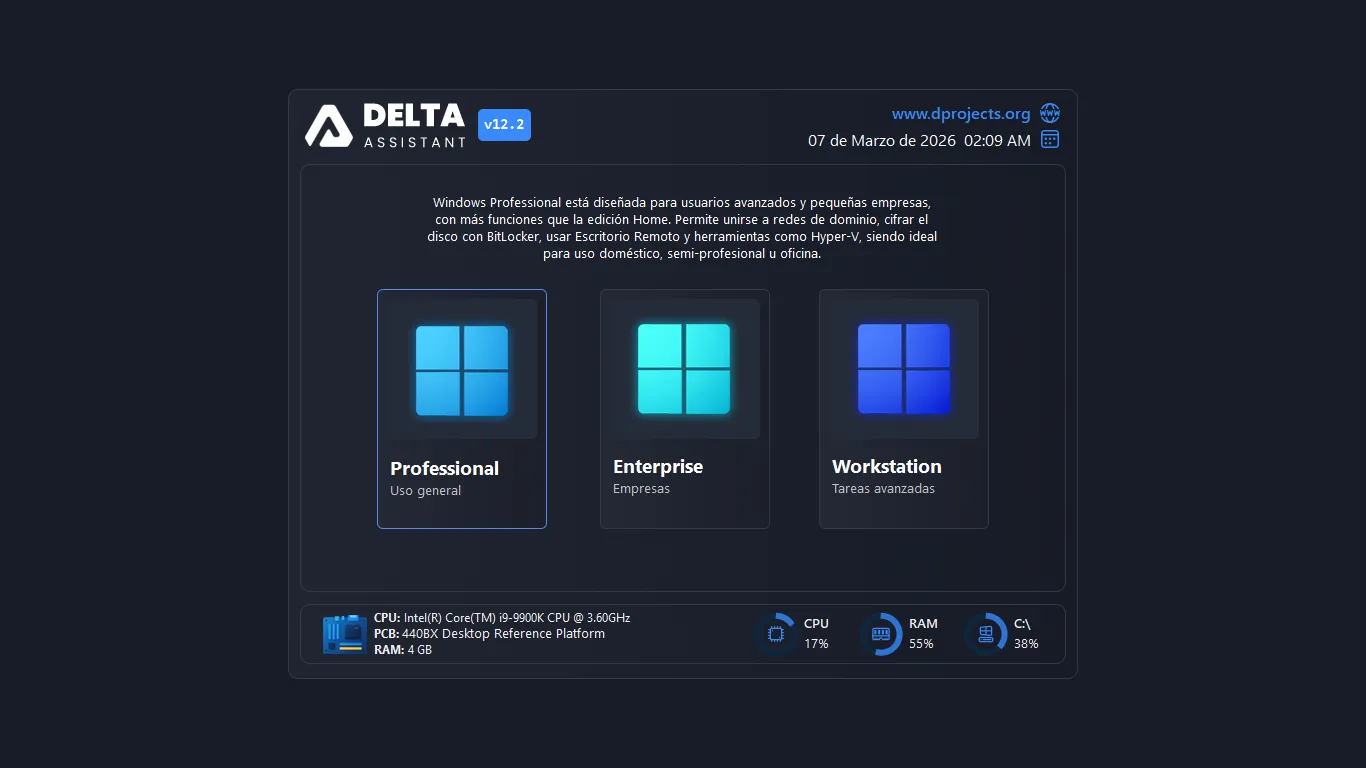The image size is (1366, 768).
Task: Click the PCB 440BX Desktop Reference Platform text
Action: click(489, 634)
